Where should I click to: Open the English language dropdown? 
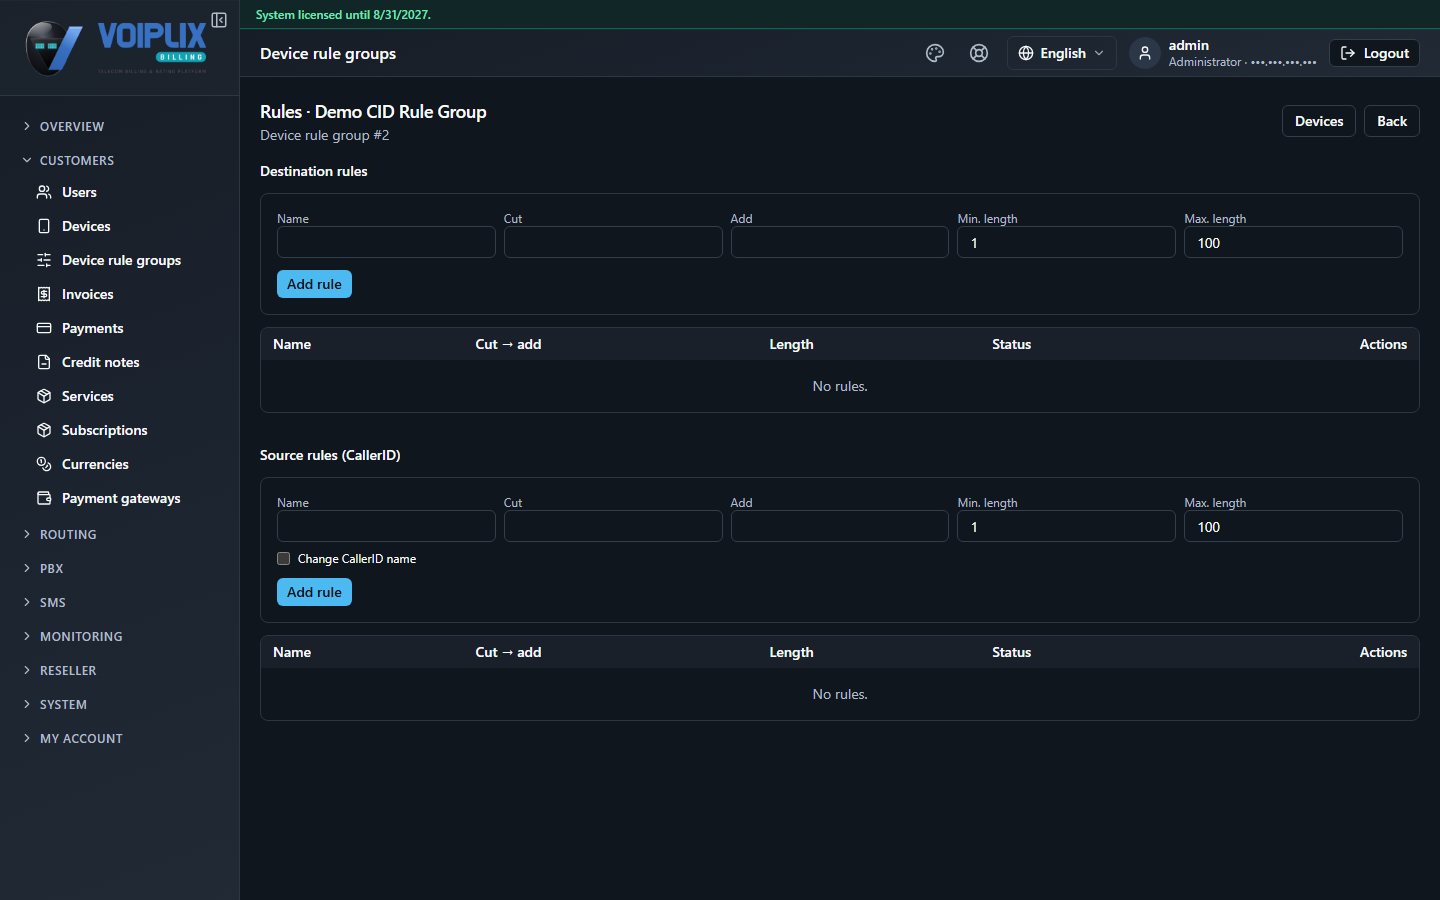click(x=1061, y=53)
